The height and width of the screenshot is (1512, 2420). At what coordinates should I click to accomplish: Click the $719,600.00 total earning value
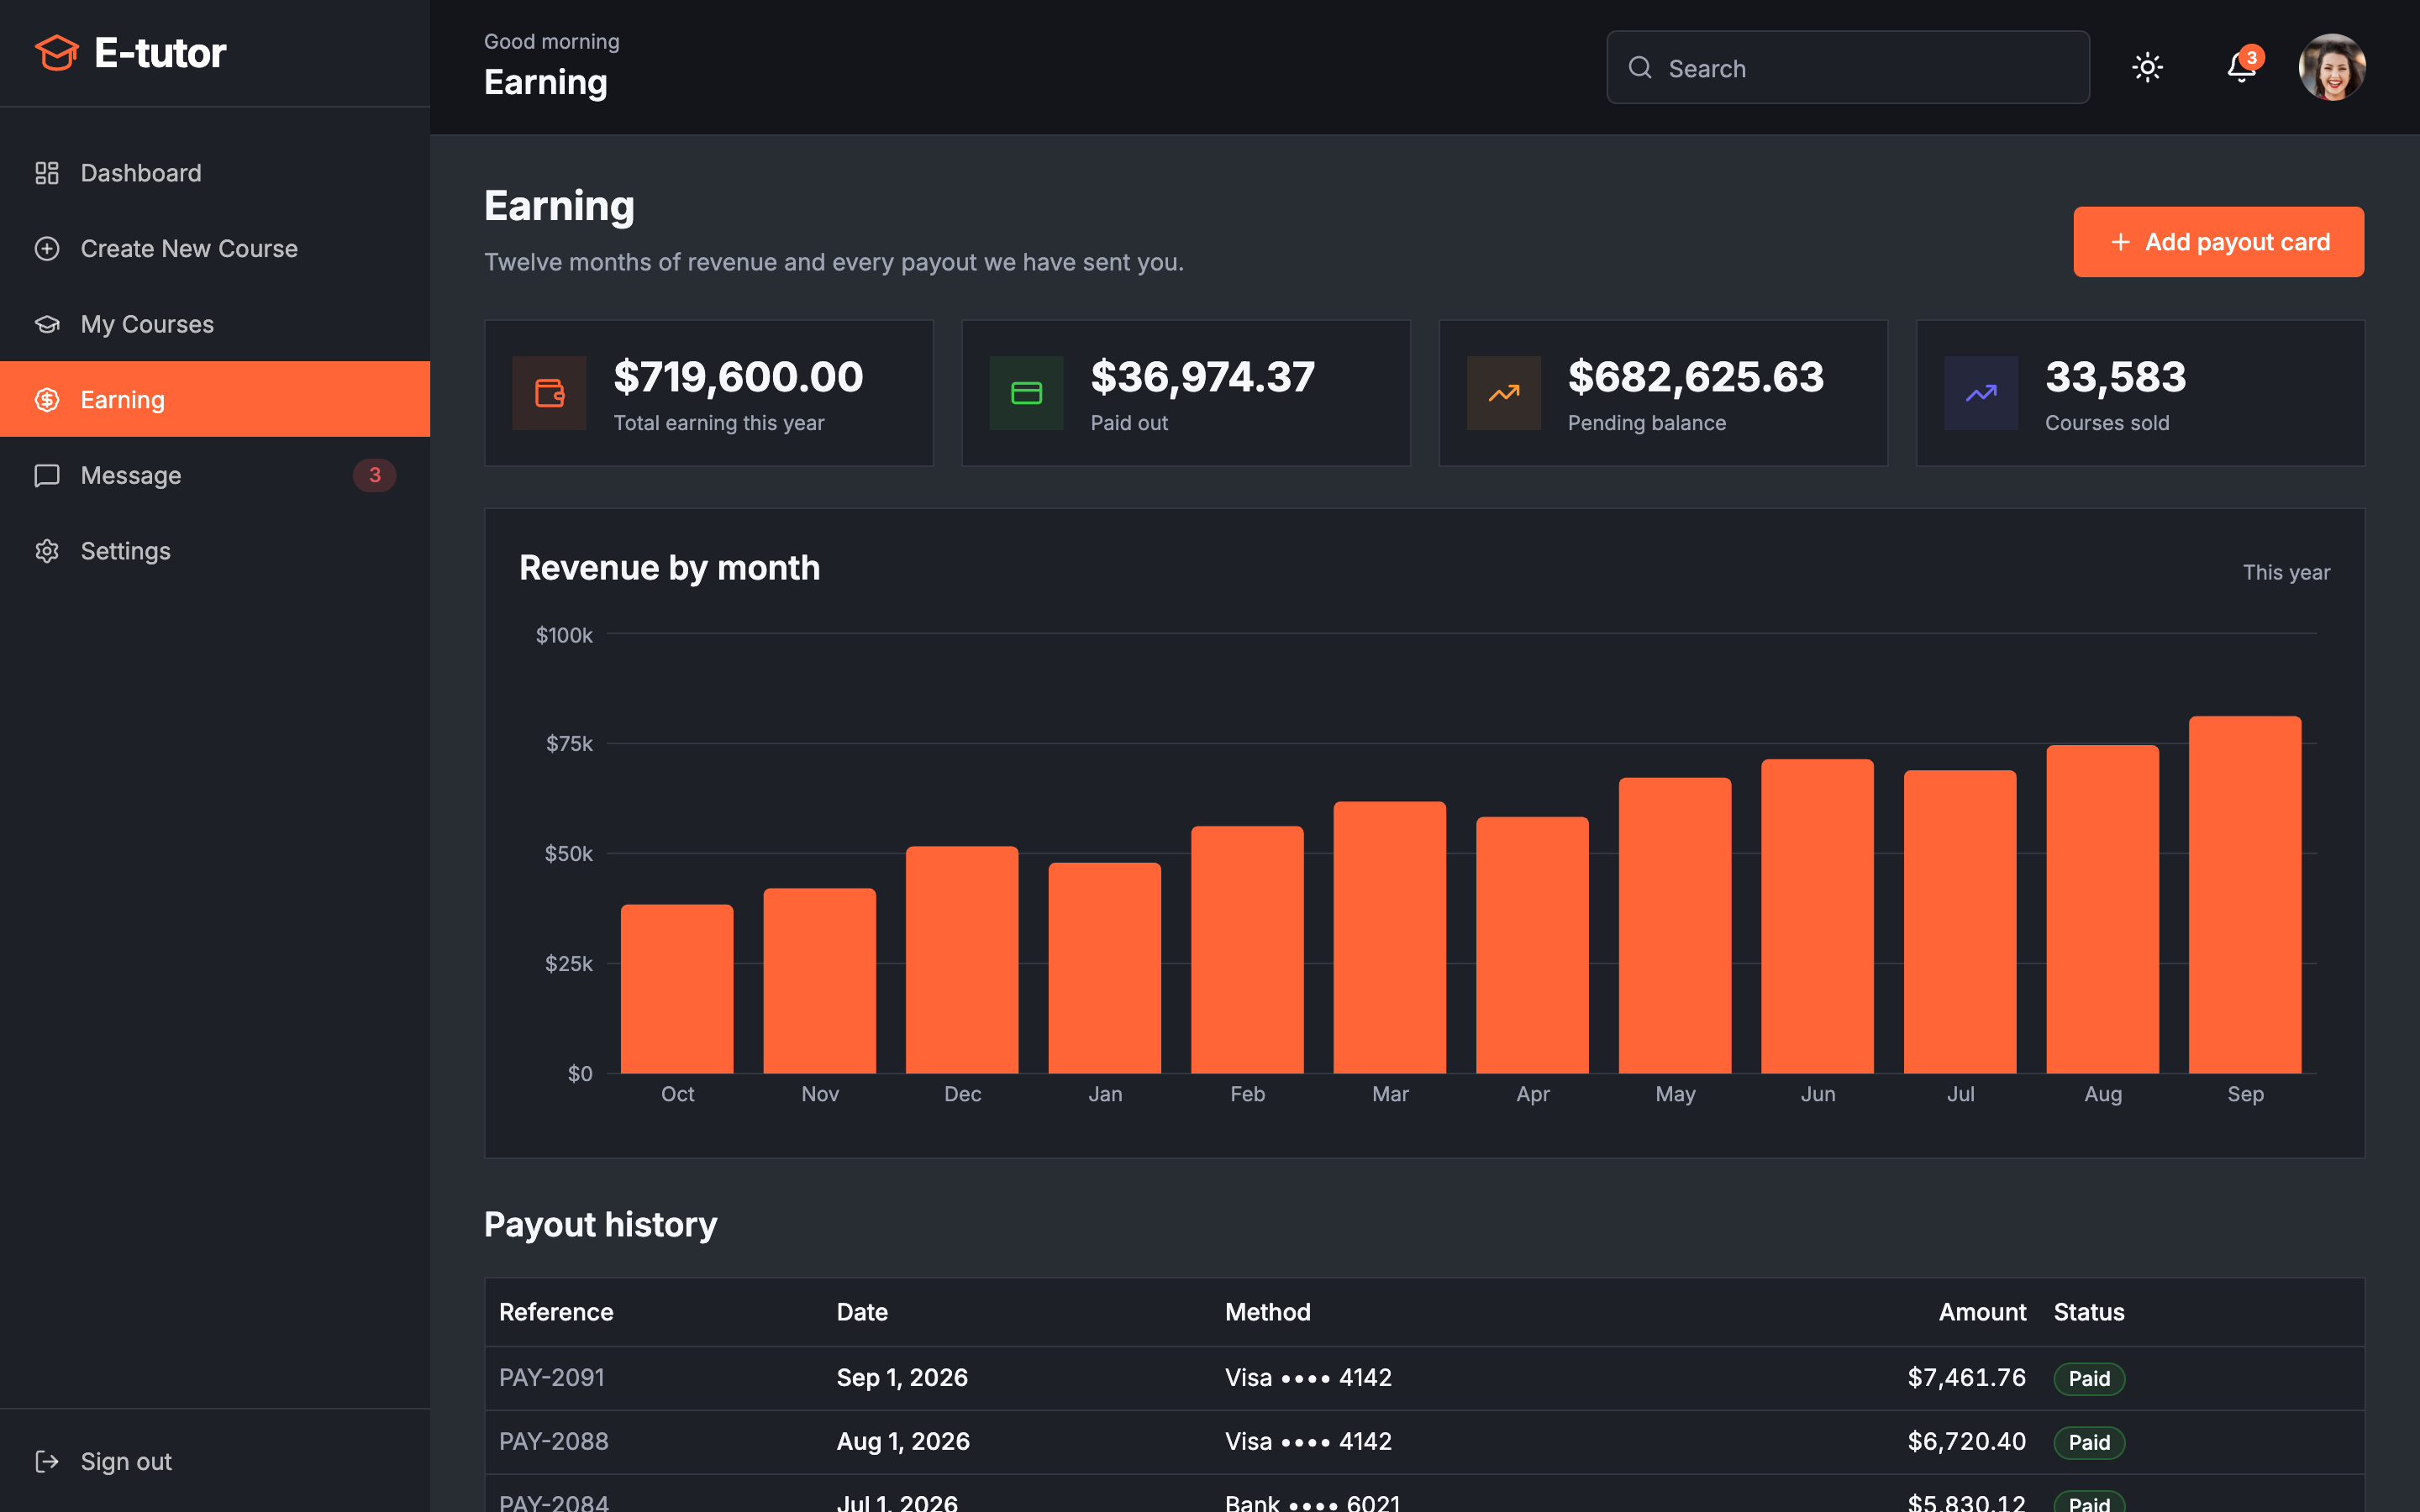click(x=738, y=377)
